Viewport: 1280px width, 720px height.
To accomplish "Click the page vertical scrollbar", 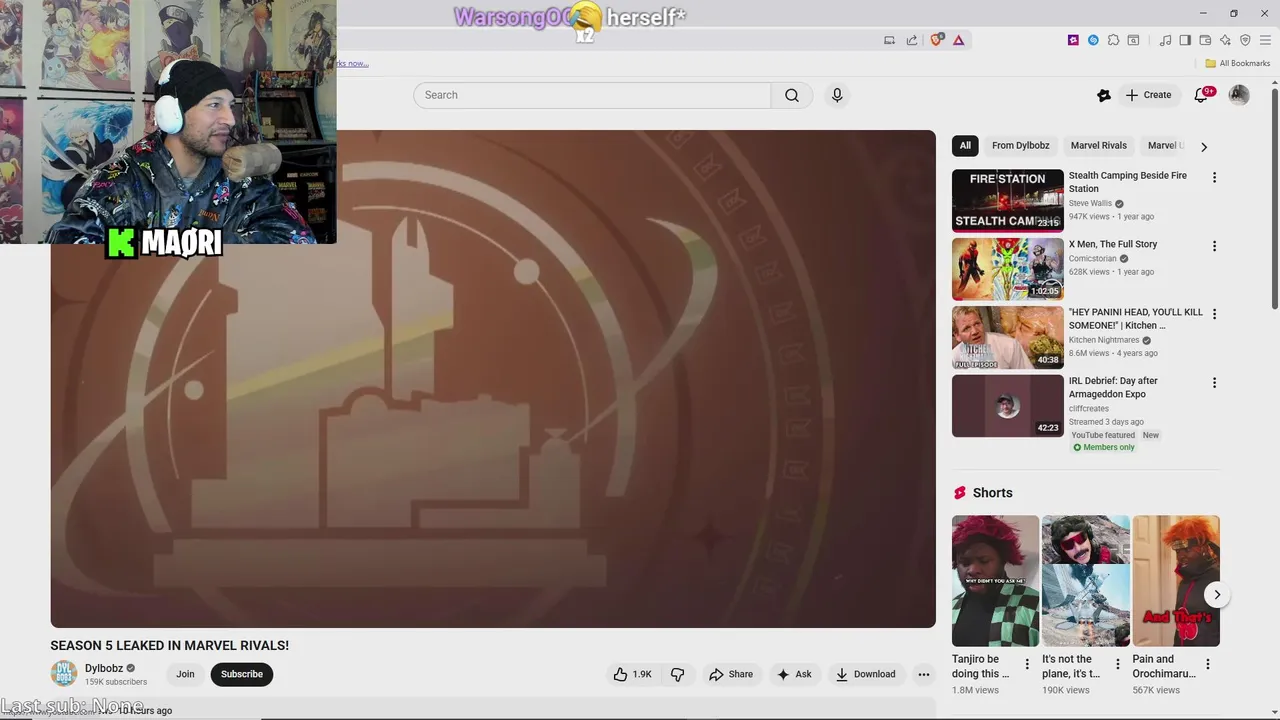I will click(x=1274, y=200).
